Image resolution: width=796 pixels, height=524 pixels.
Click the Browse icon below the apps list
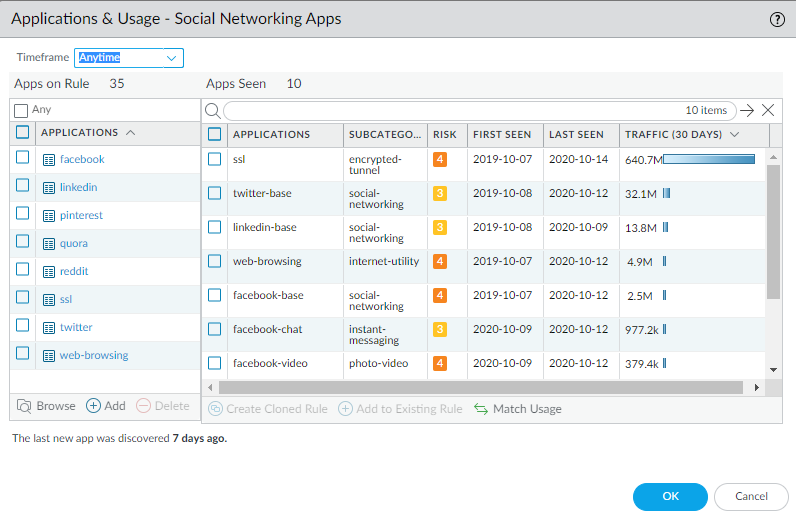pyautogui.click(x=24, y=406)
